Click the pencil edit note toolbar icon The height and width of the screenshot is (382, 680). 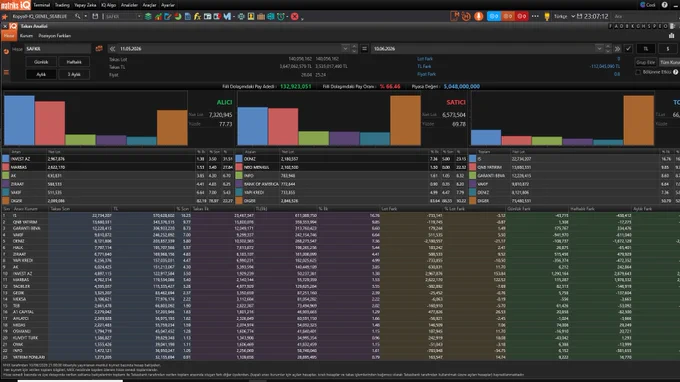click(168, 16)
